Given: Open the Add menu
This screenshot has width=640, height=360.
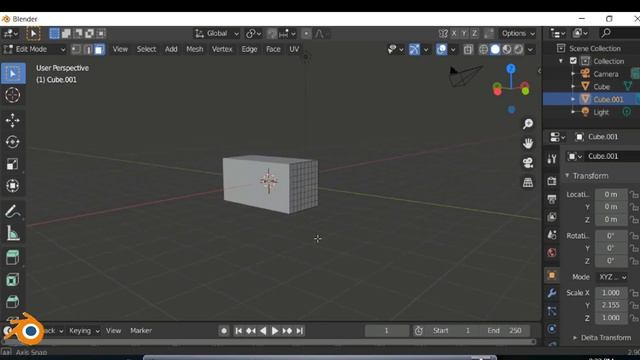Looking at the screenshot, I should pyautogui.click(x=171, y=49).
